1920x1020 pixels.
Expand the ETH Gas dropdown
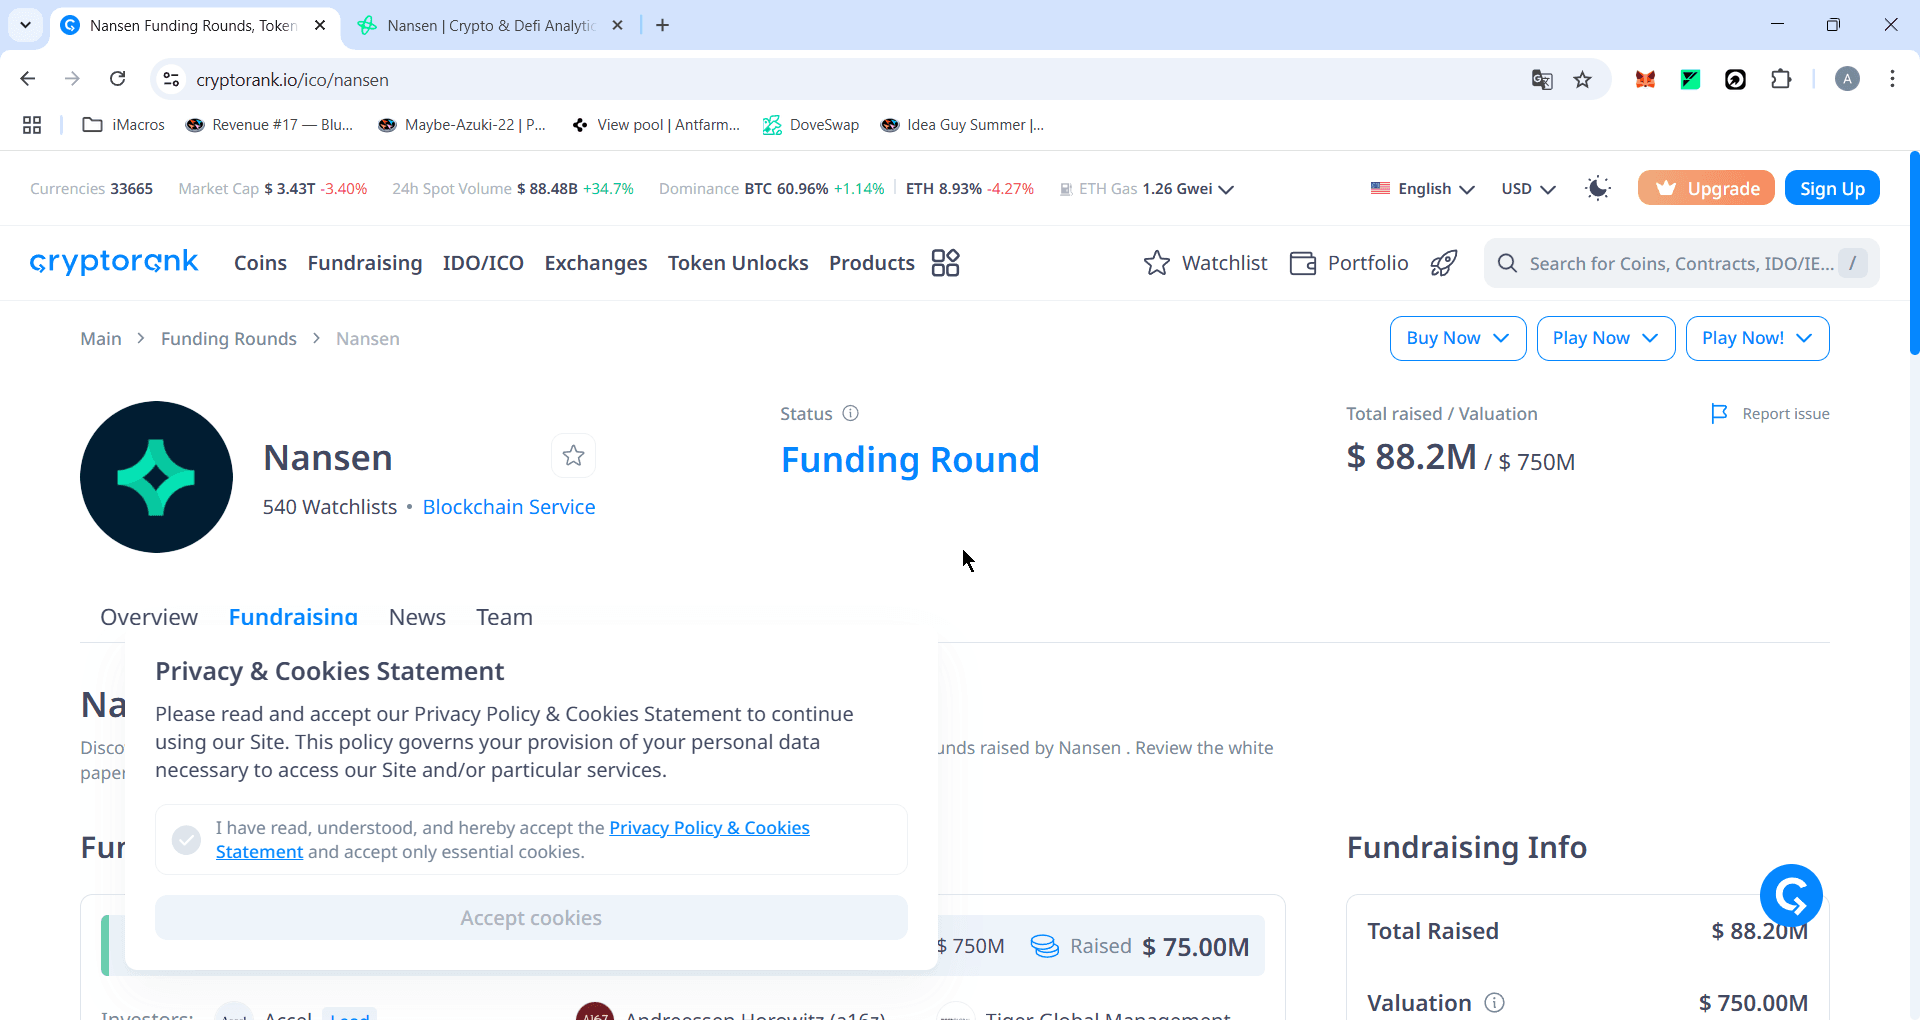pos(1146,188)
